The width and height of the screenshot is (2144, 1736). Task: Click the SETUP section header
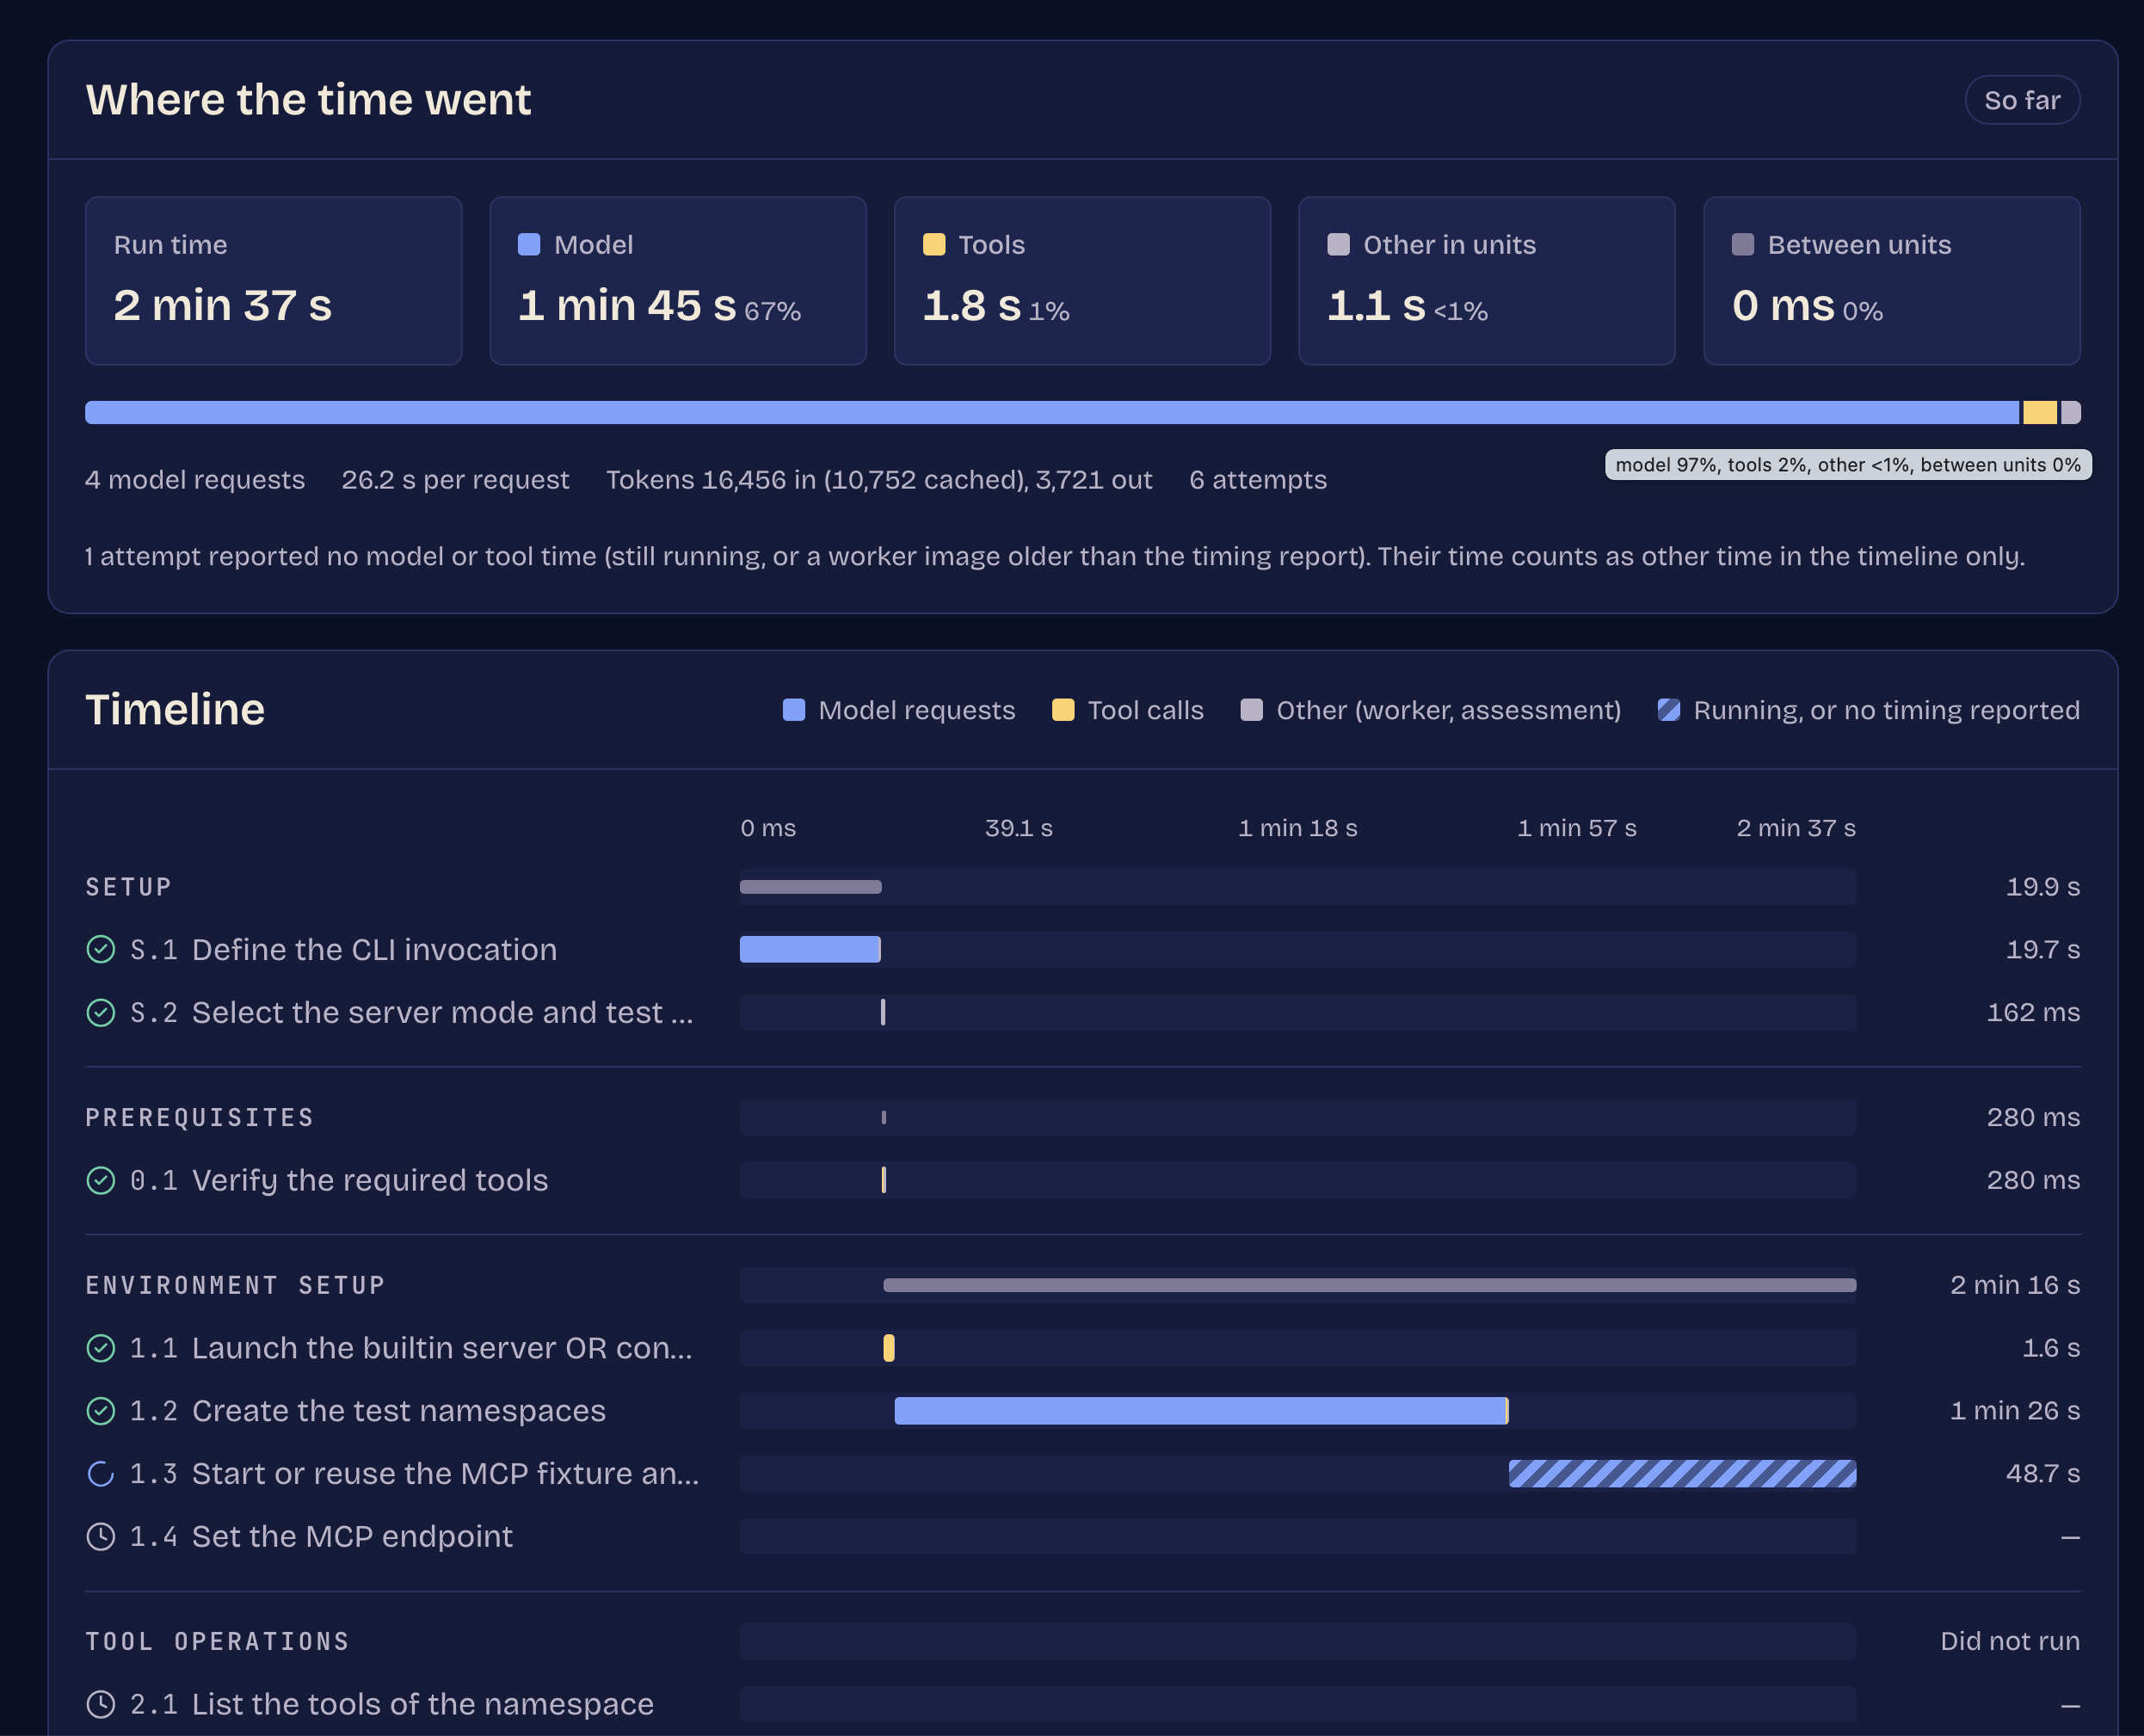pos(129,887)
